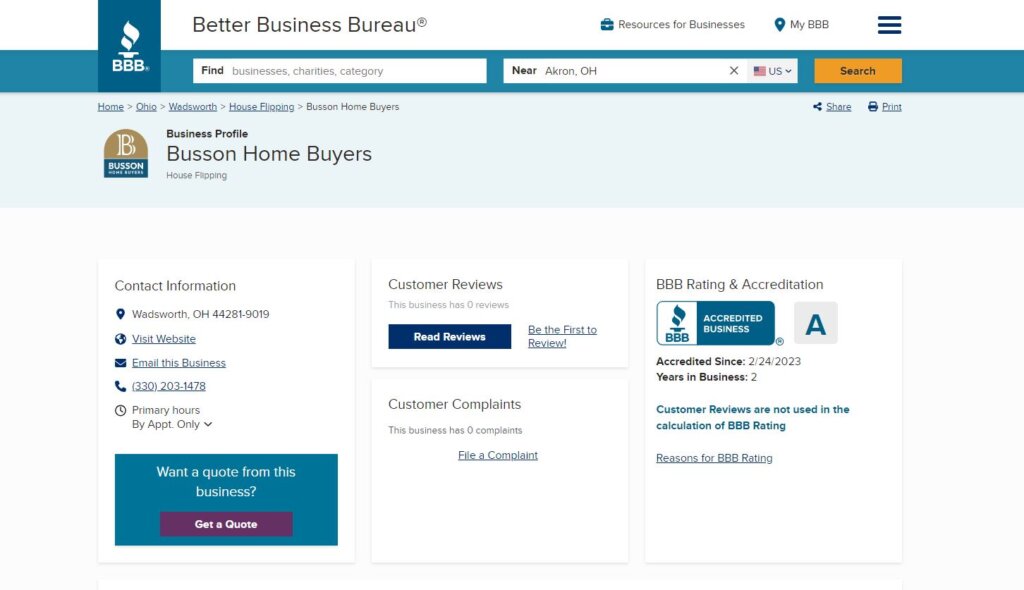1024x590 pixels.
Task: Click the Busson Home Buyers breadcrumb text
Action: pos(353,107)
